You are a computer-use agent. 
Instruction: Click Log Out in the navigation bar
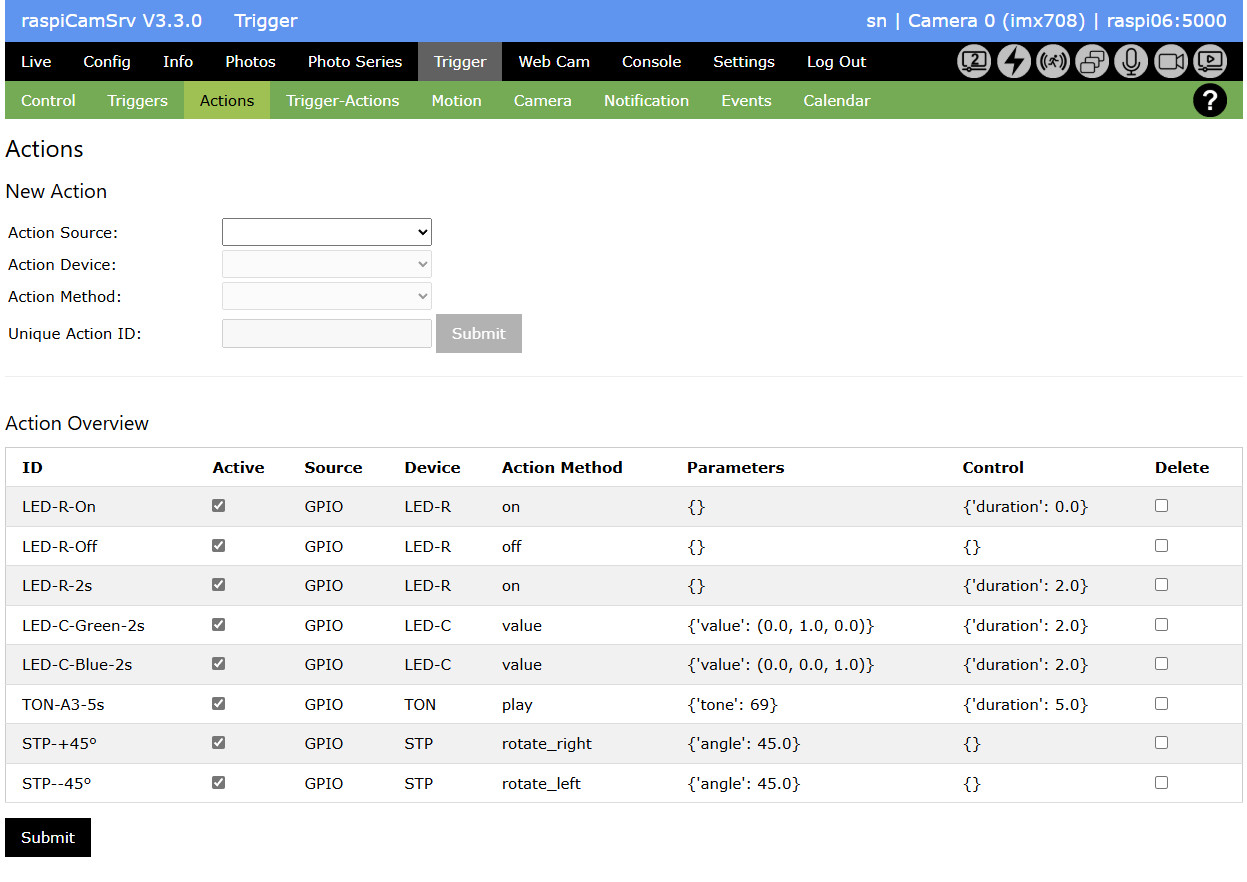click(x=836, y=62)
